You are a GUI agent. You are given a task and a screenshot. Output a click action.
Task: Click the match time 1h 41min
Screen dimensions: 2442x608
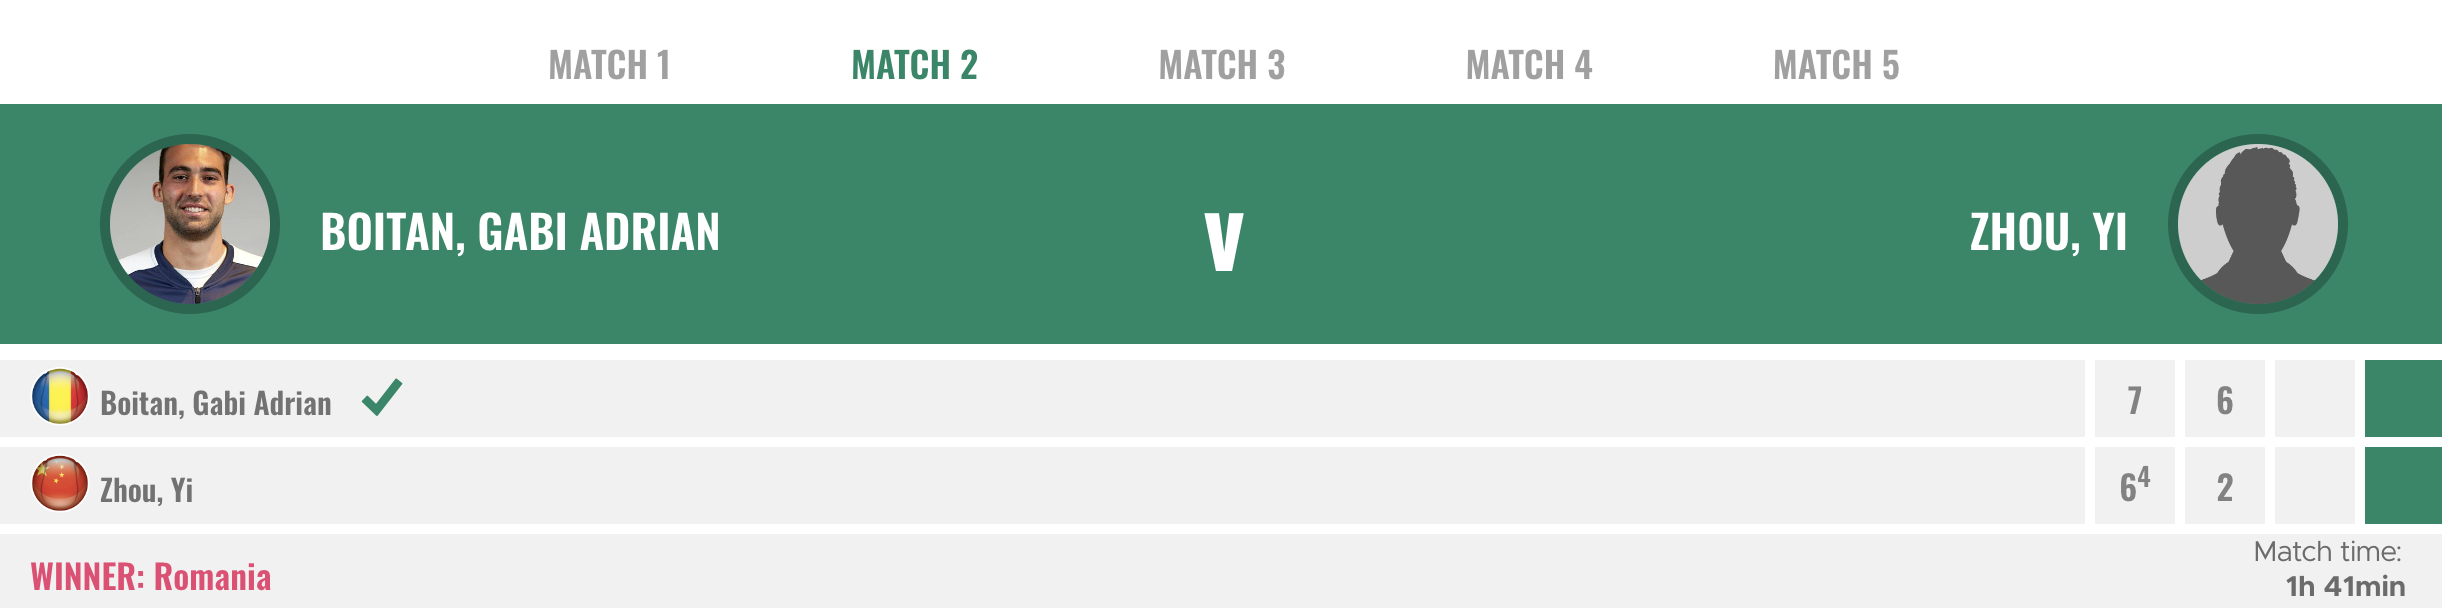(x=2346, y=586)
